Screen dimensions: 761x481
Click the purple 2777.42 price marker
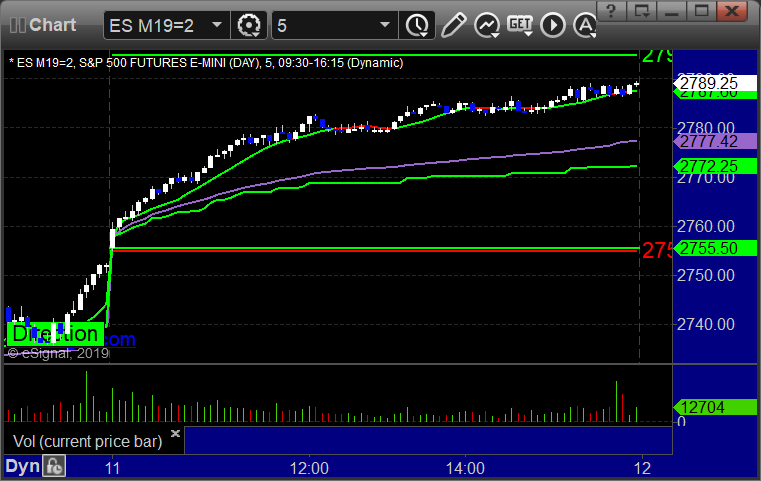pyautogui.click(x=715, y=141)
